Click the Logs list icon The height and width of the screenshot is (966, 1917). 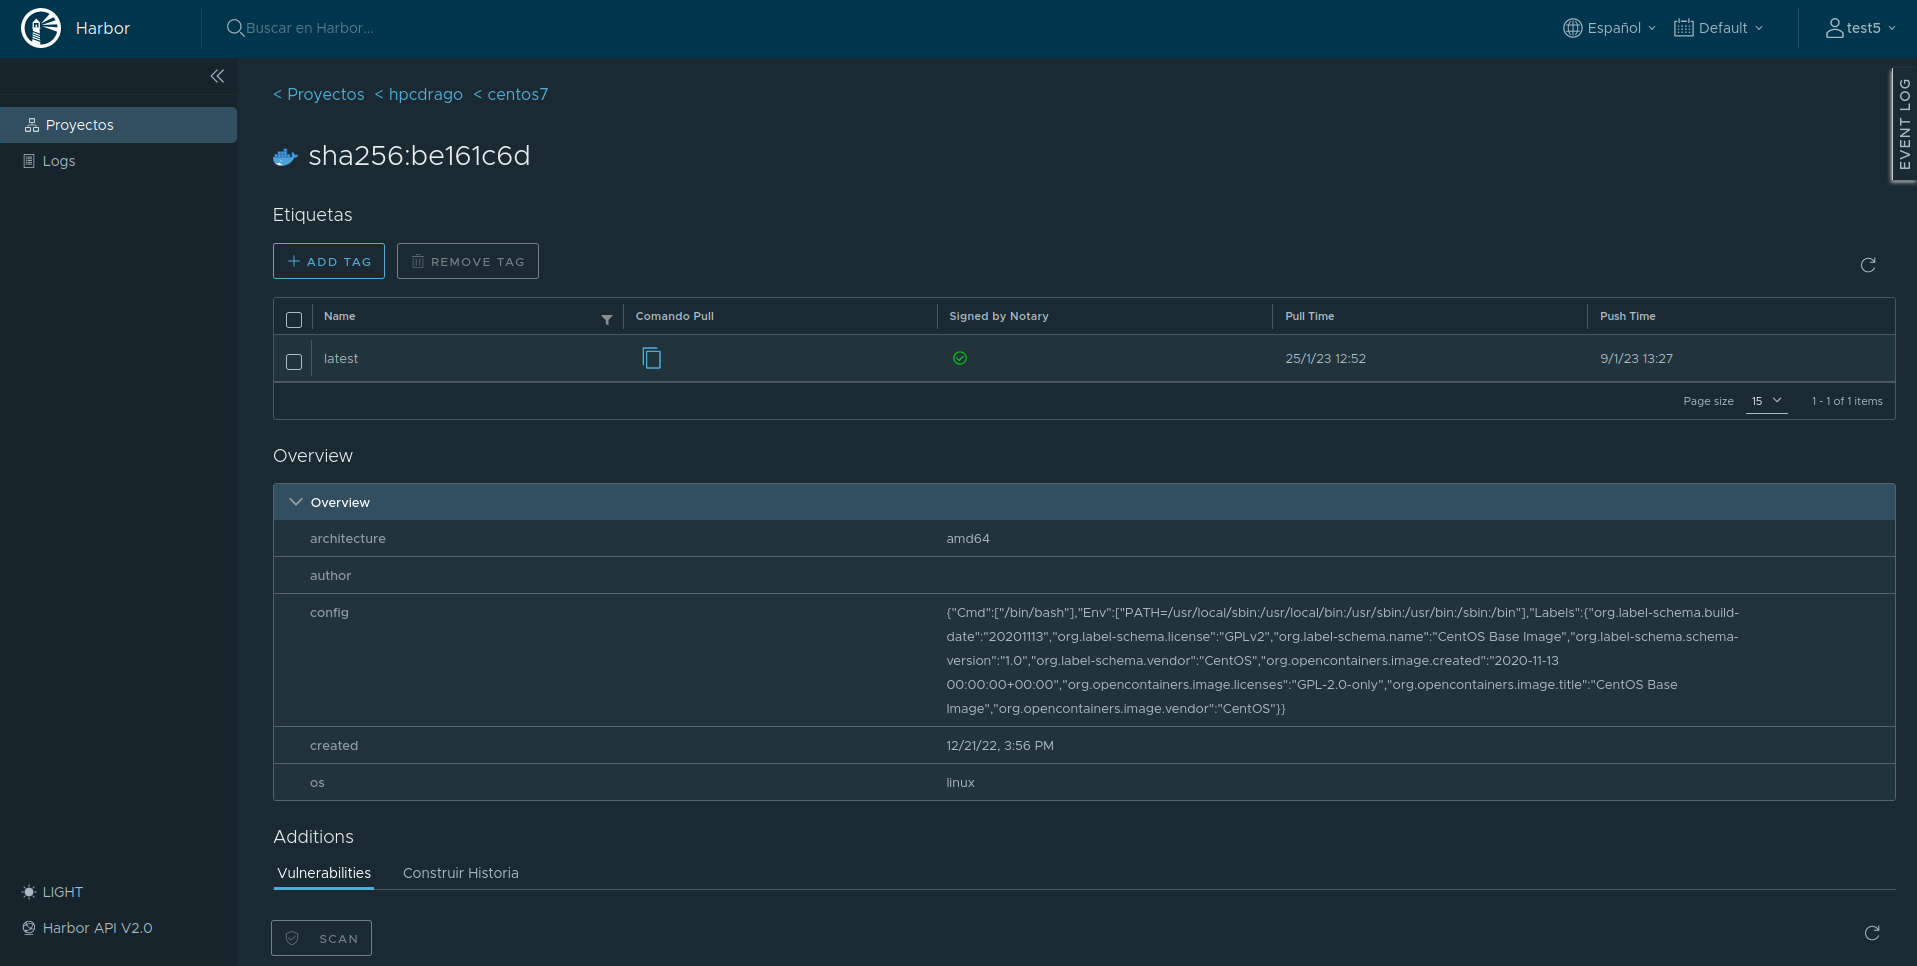tap(29, 161)
